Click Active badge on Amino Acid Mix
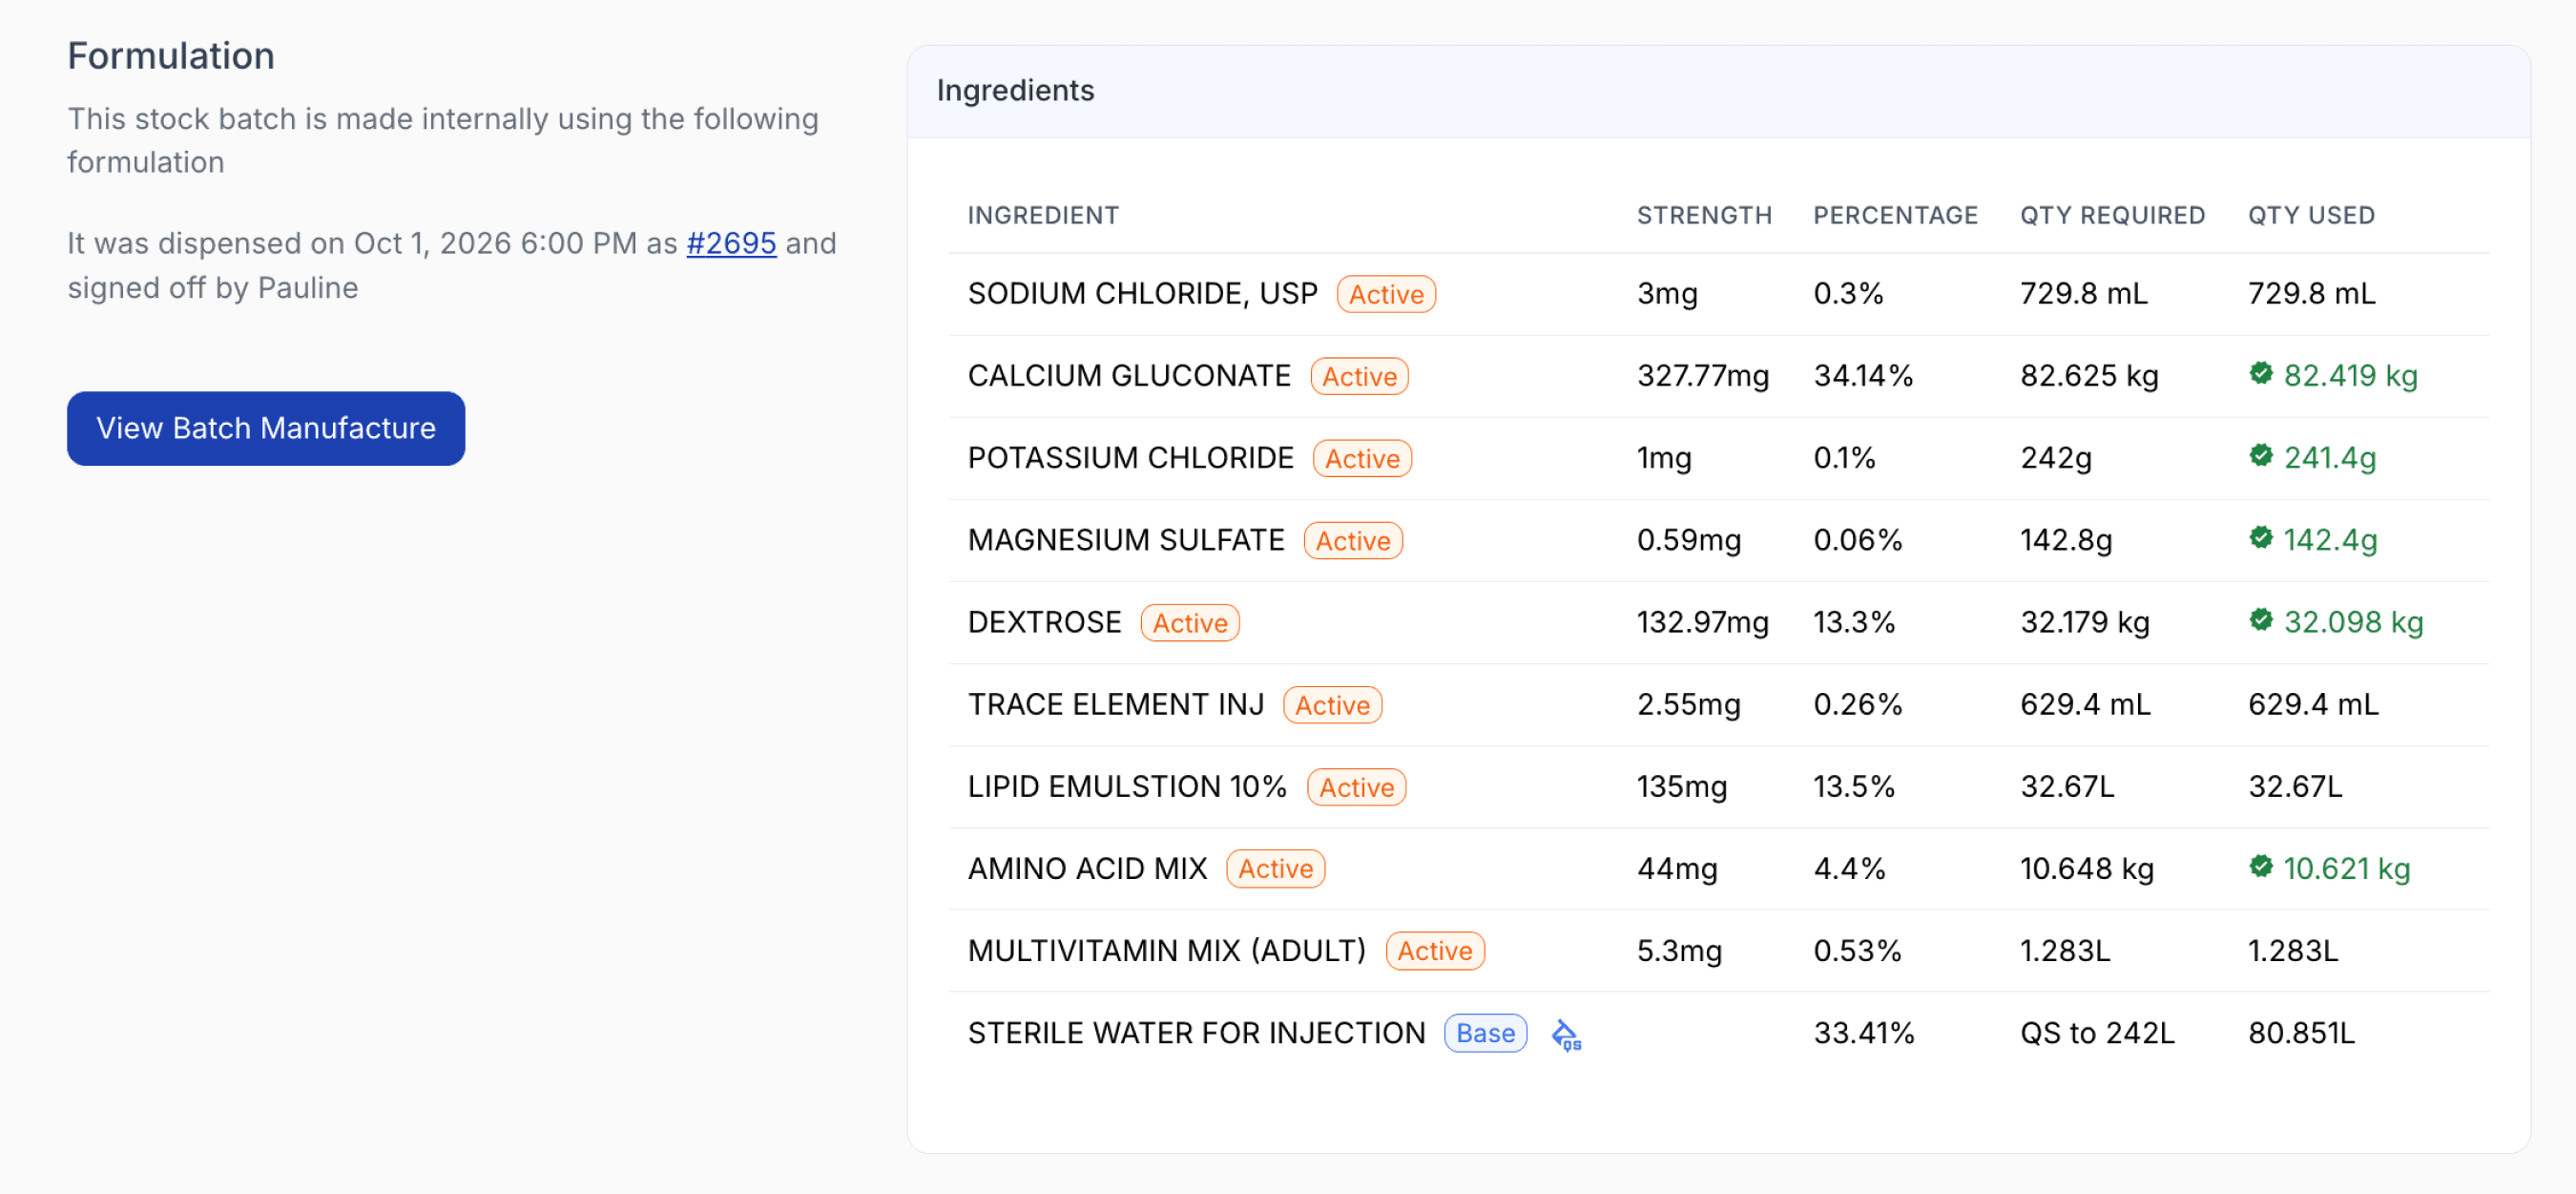 (x=1275, y=869)
